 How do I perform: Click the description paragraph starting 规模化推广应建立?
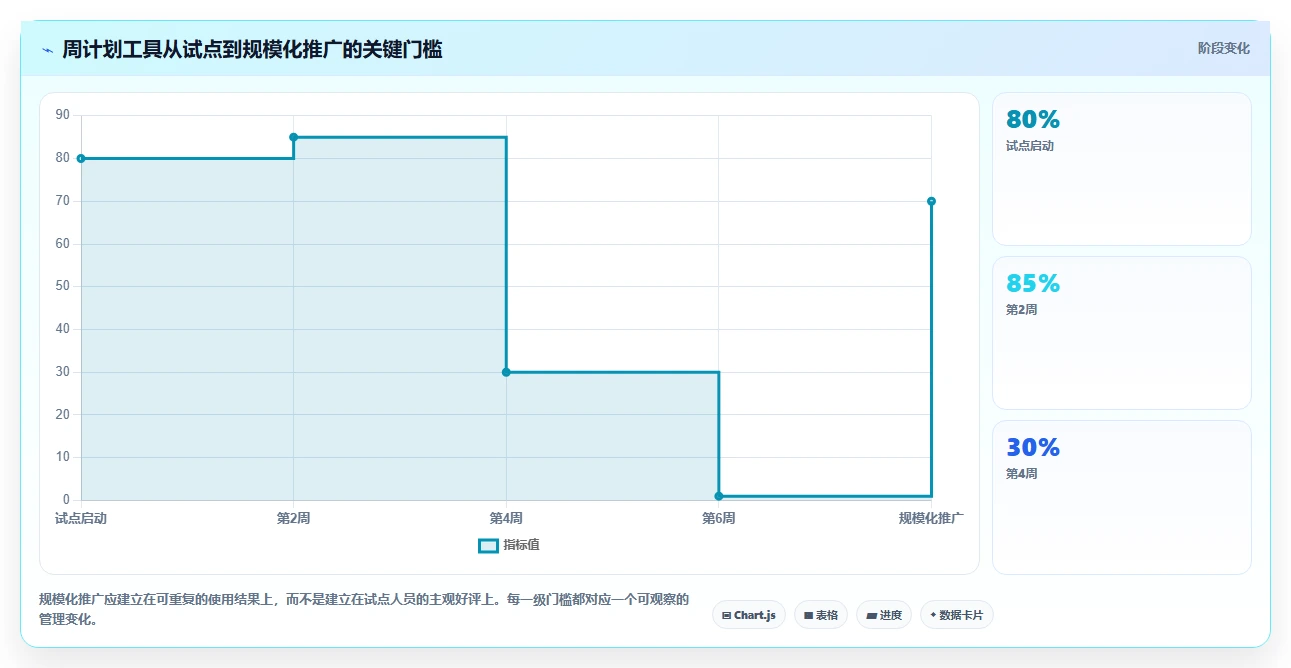(x=364, y=609)
